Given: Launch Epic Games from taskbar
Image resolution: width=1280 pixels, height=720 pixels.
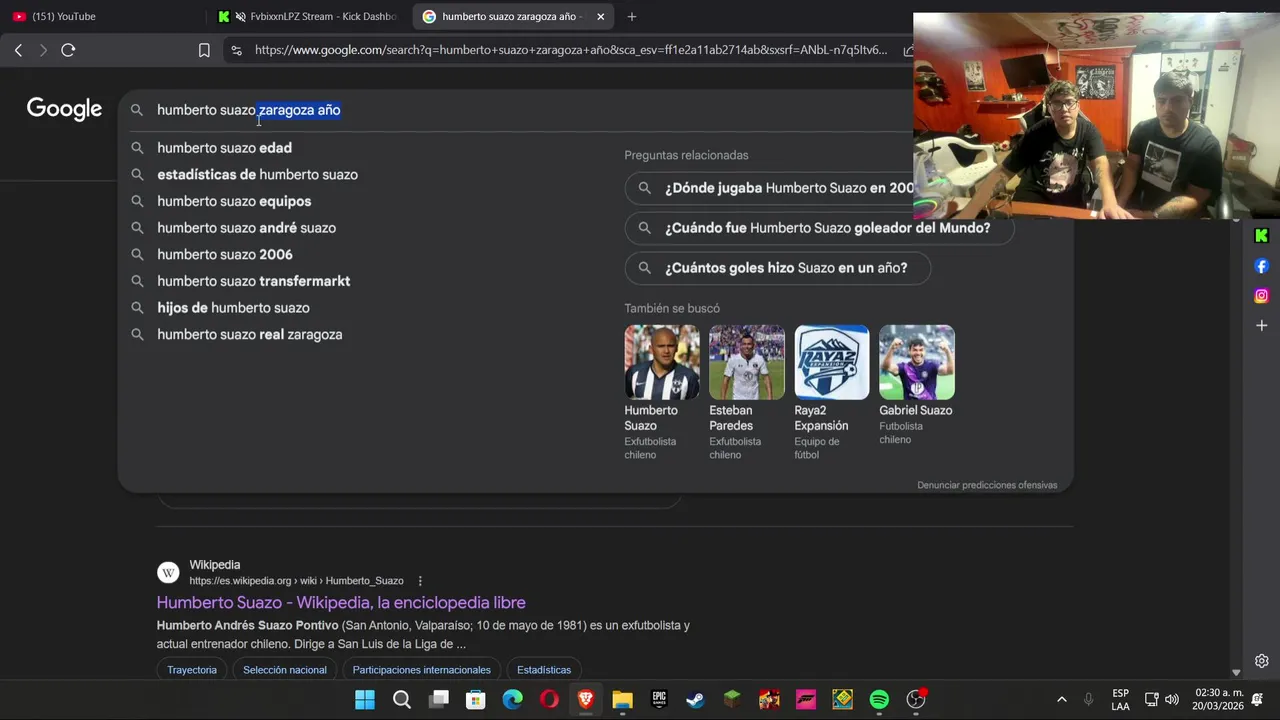Looking at the screenshot, I should [x=659, y=699].
